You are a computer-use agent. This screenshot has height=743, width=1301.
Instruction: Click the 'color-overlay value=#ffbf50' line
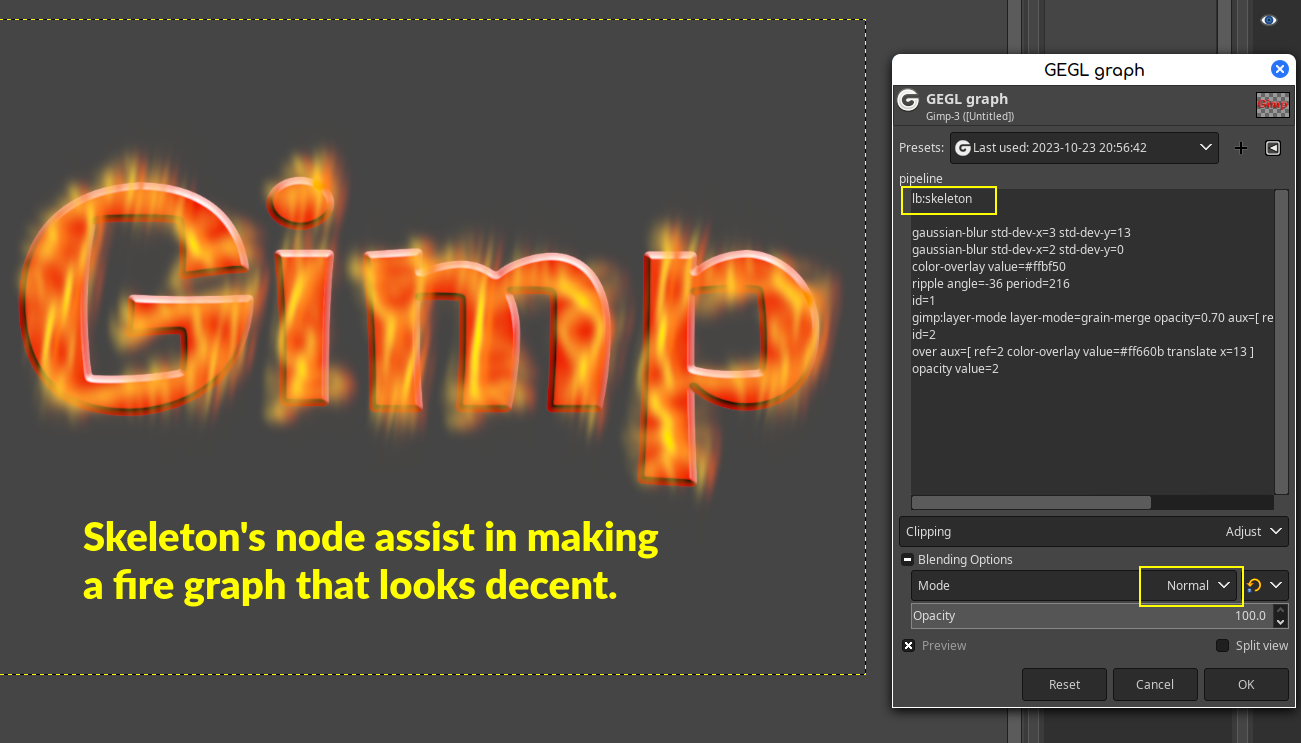989,267
